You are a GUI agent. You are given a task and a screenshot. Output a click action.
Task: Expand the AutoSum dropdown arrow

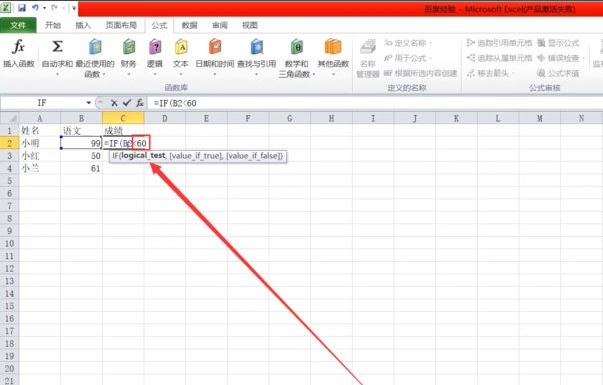(57, 74)
